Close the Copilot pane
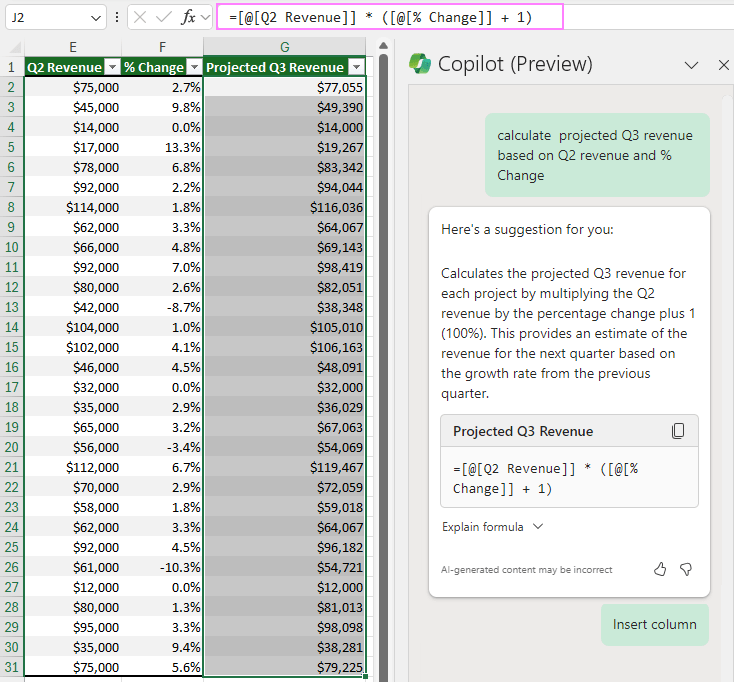The image size is (734, 682). point(724,65)
